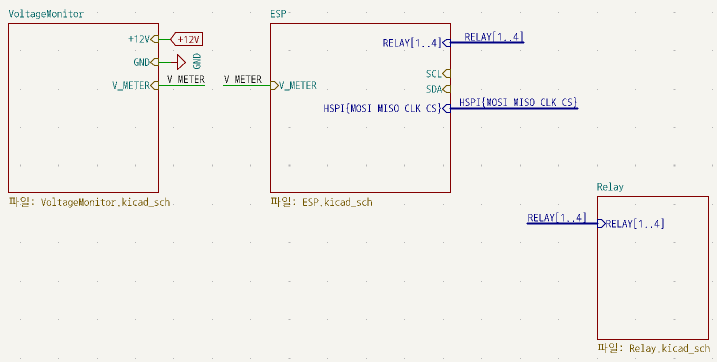Image resolution: width=717 pixels, height=362 pixels.
Task: Select the Relay sheet title label
Action: (610, 187)
